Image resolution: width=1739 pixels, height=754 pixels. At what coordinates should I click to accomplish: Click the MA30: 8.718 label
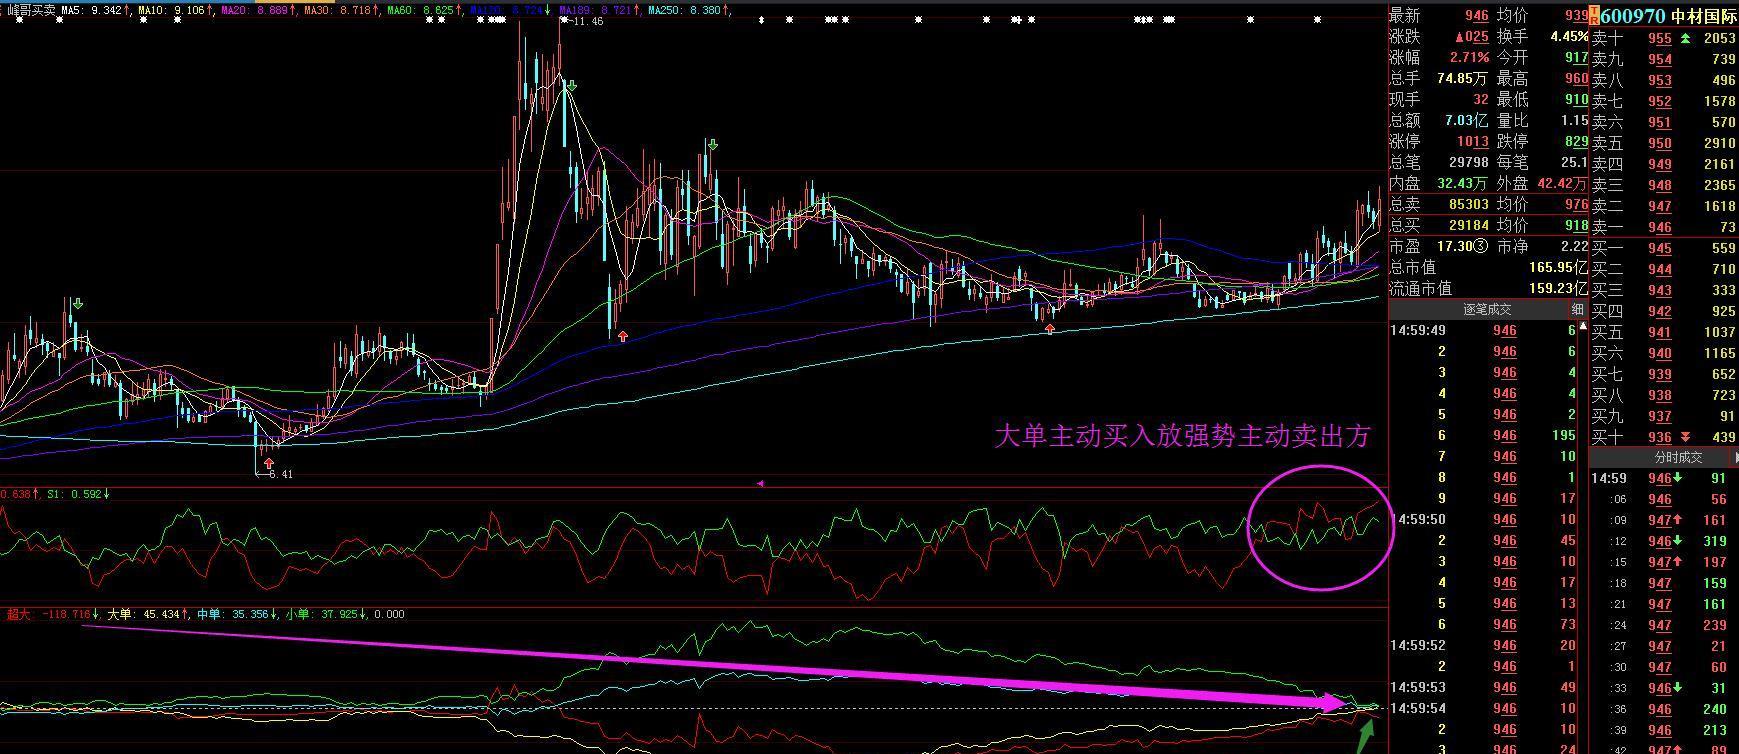pyautogui.click(x=341, y=10)
